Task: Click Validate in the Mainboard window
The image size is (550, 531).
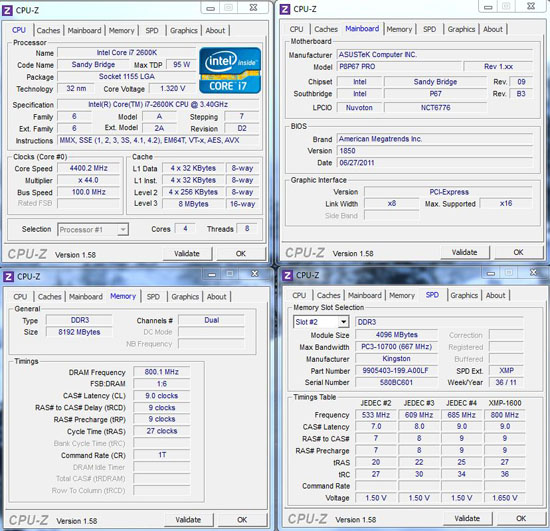Action: 464,252
